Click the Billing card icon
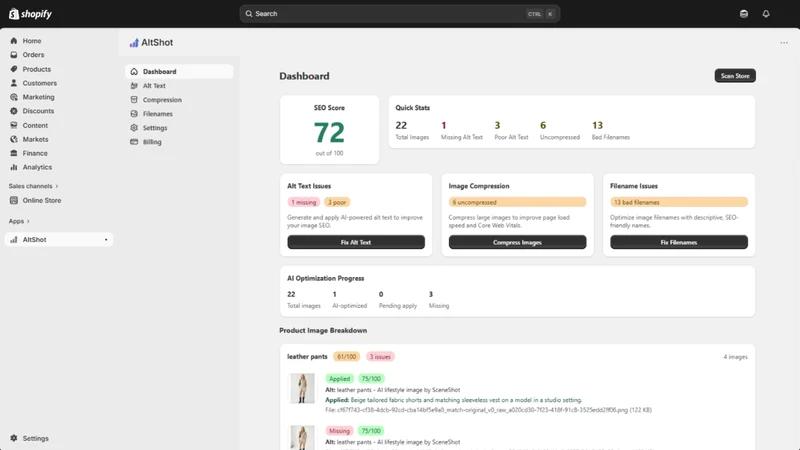Screen dimensions: 800x450 (134, 142)
